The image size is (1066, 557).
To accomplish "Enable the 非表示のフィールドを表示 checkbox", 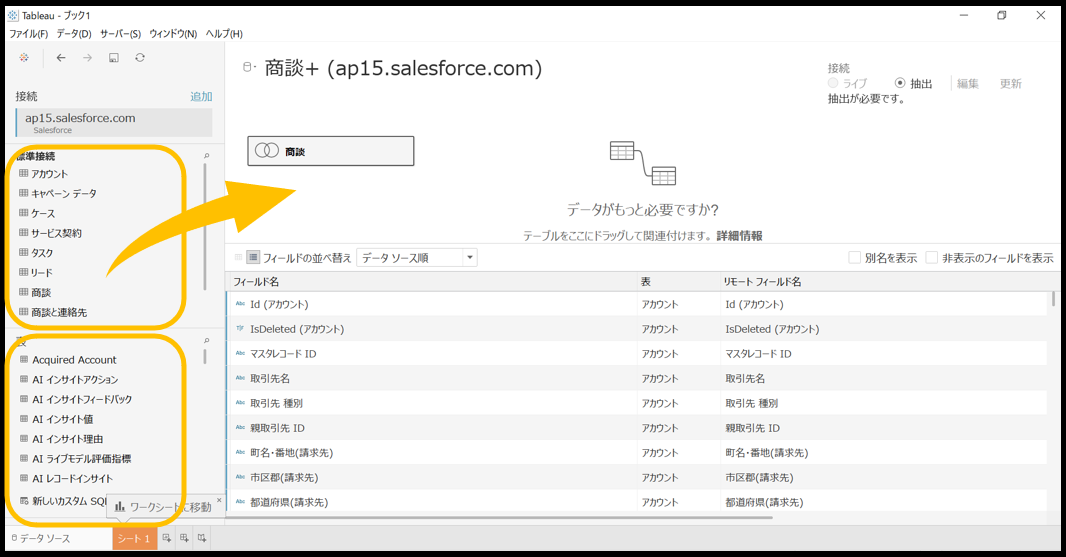I will tap(932, 257).
